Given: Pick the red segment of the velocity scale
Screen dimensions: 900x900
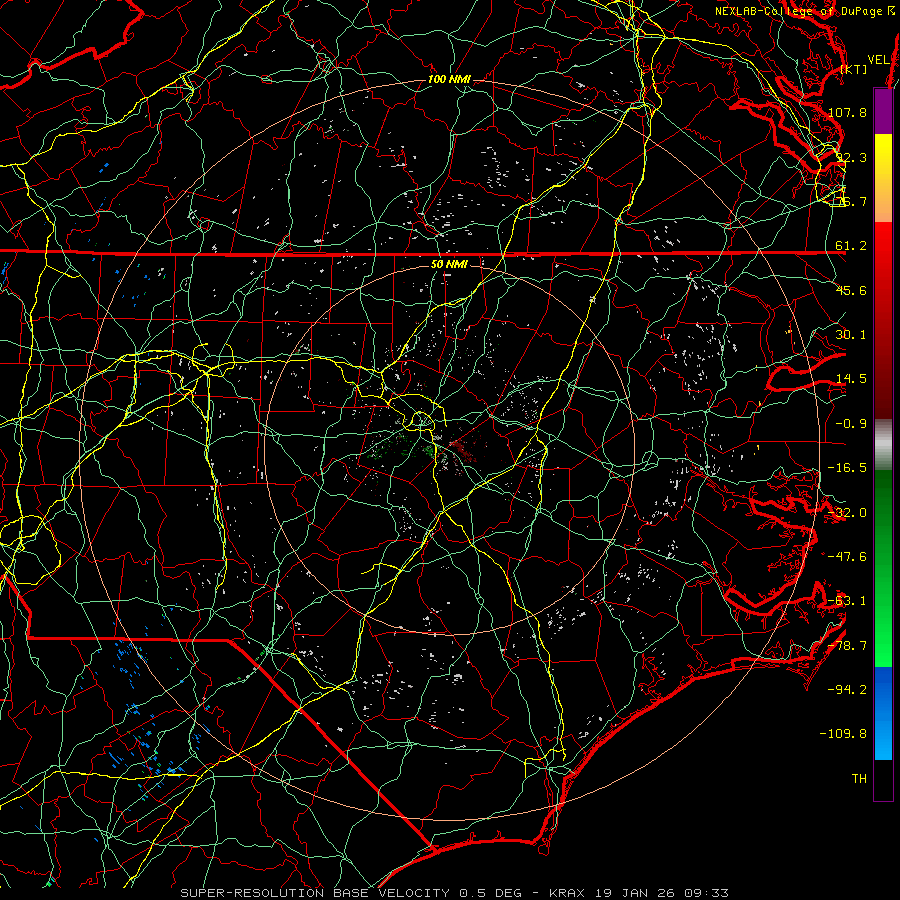Looking at the screenshot, I should [x=883, y=320].
